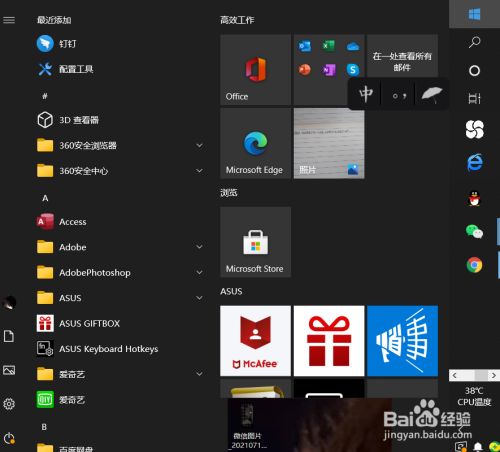Open the Office tile
This screenshot has width=500, height=452.
[255, 70]
